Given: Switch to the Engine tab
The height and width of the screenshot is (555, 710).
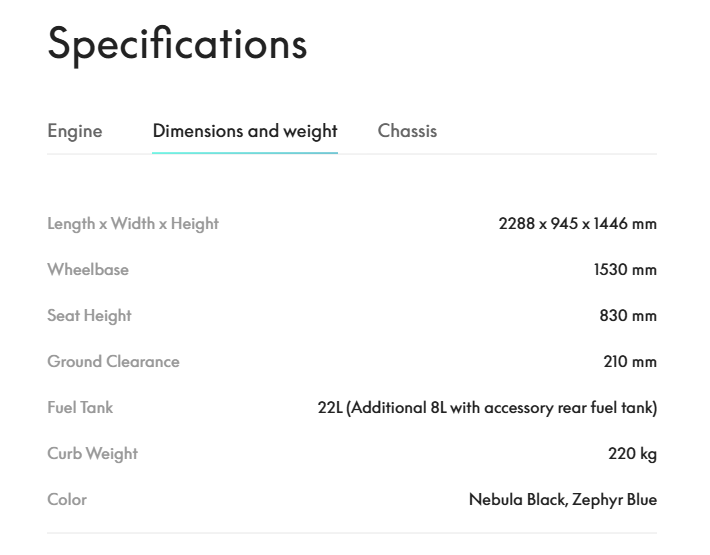Looking at the screenshot, I should click(x=75, y=131).
